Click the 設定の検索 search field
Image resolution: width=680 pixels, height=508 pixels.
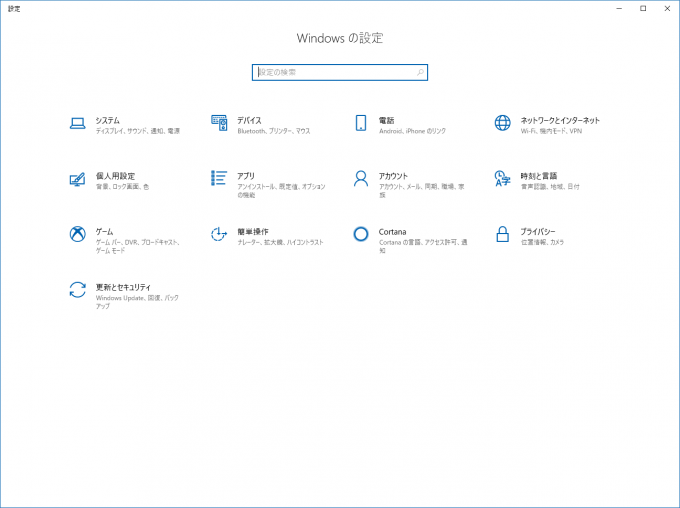click(x=340, y=72)
